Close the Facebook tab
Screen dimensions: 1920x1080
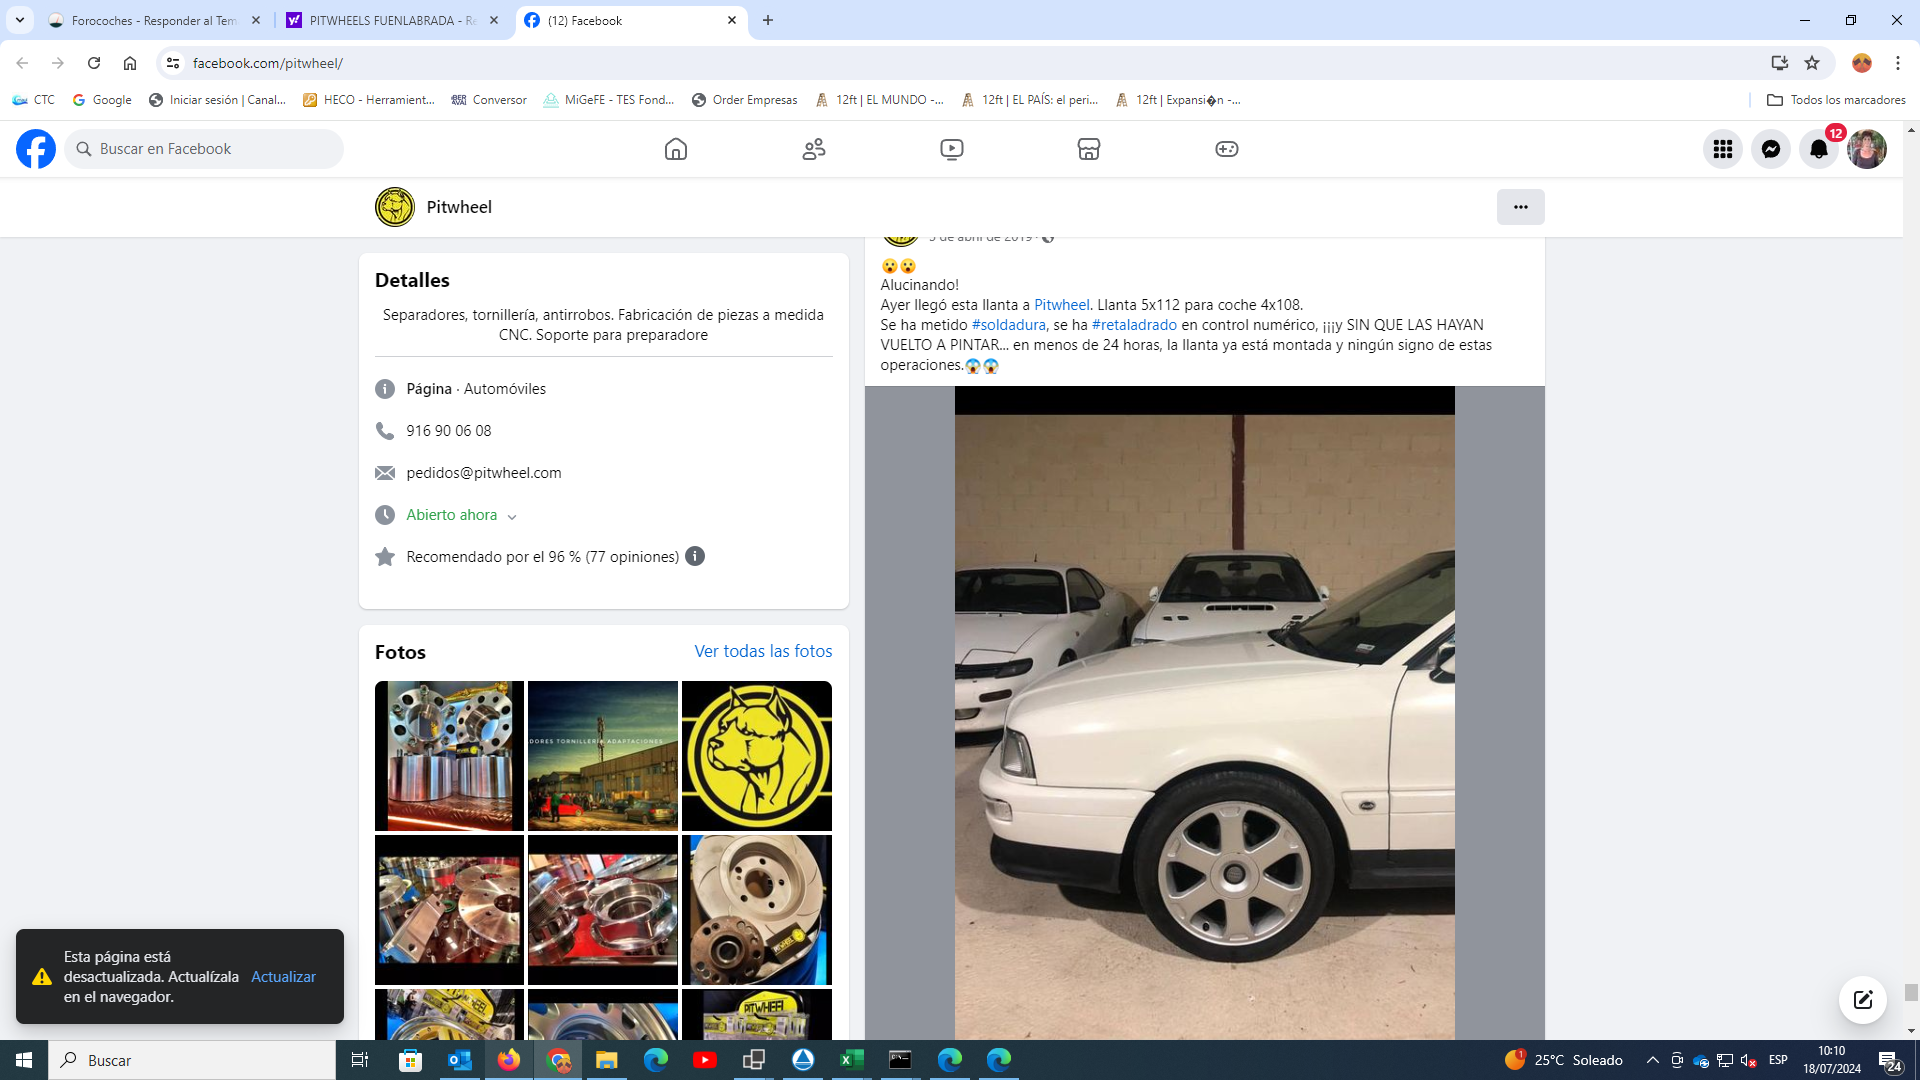tap(732, 20)
